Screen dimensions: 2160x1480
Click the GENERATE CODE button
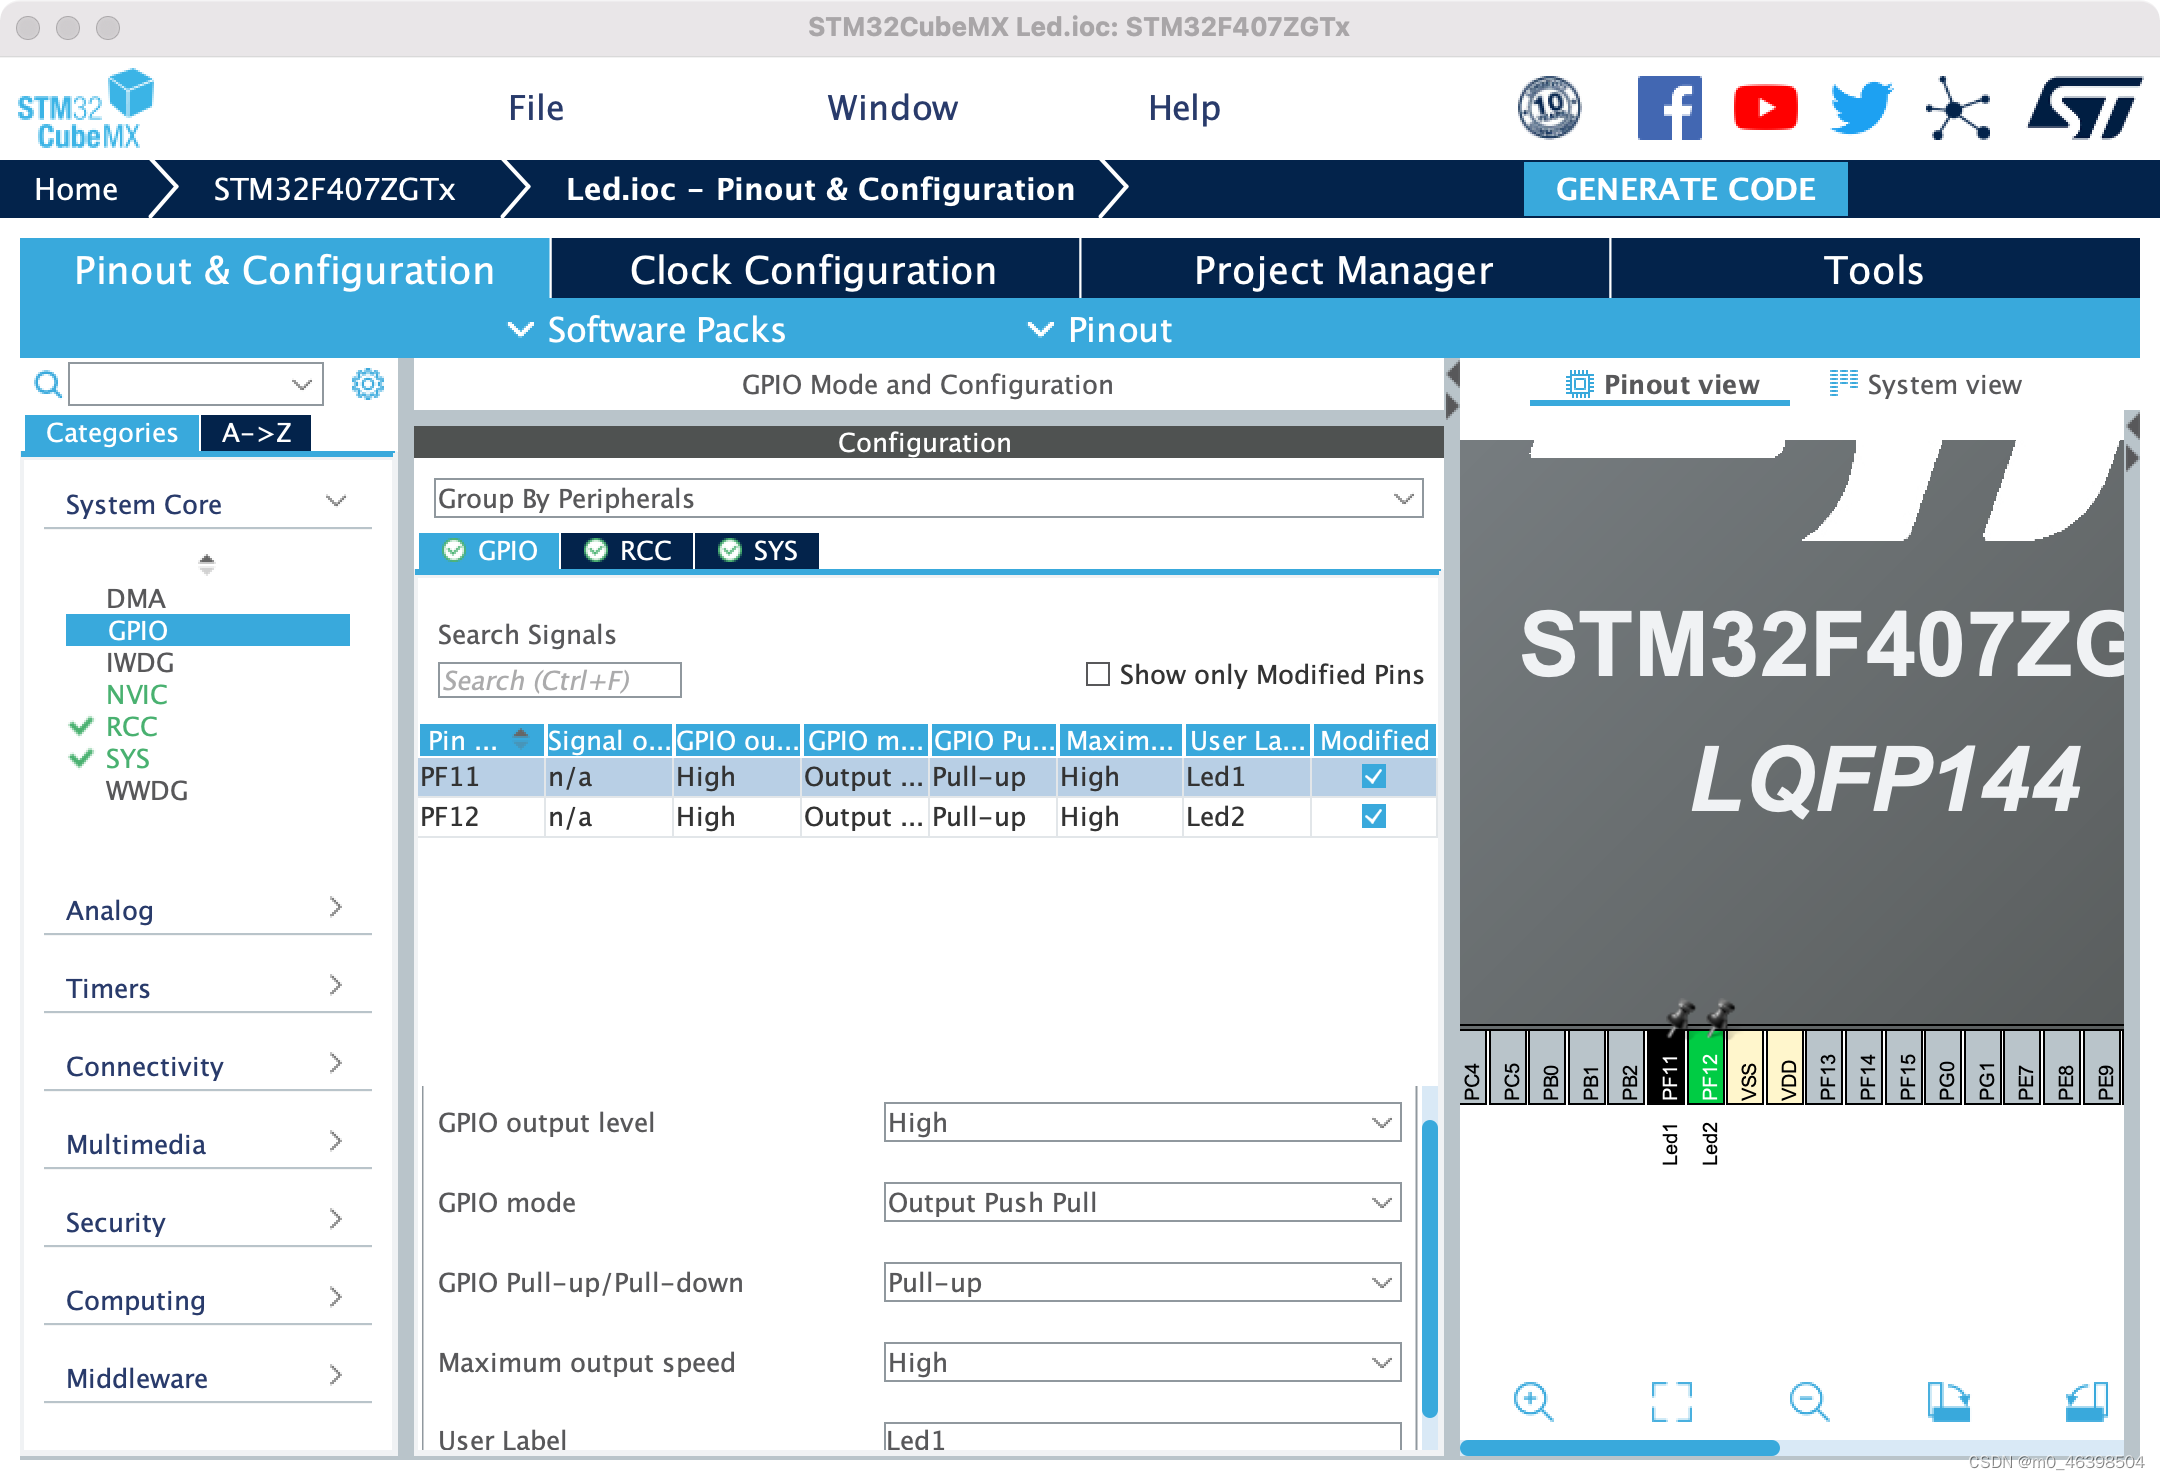1686,189
